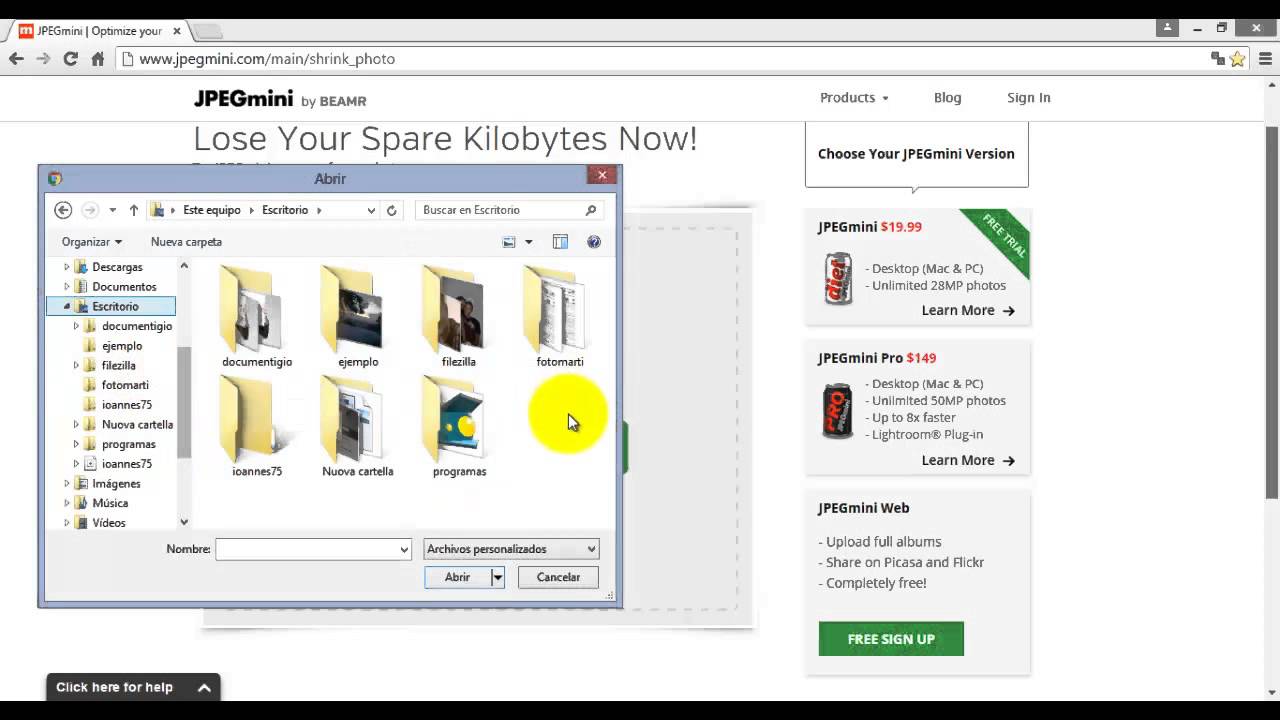This screenshot has height=720, width=1280.
Task: Click the new tab button
Action: (x=207, y=31)
